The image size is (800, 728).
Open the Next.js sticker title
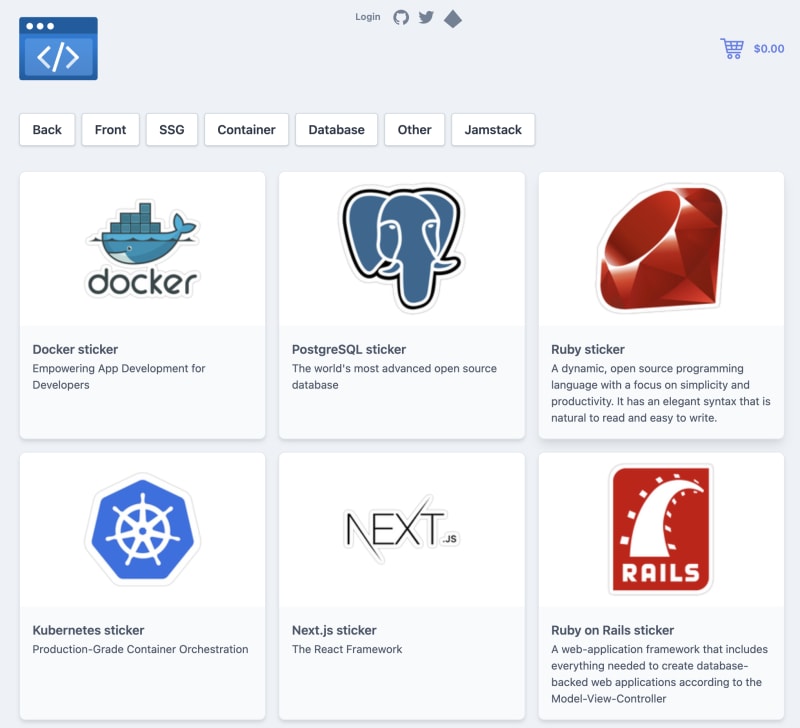[334, 630]
